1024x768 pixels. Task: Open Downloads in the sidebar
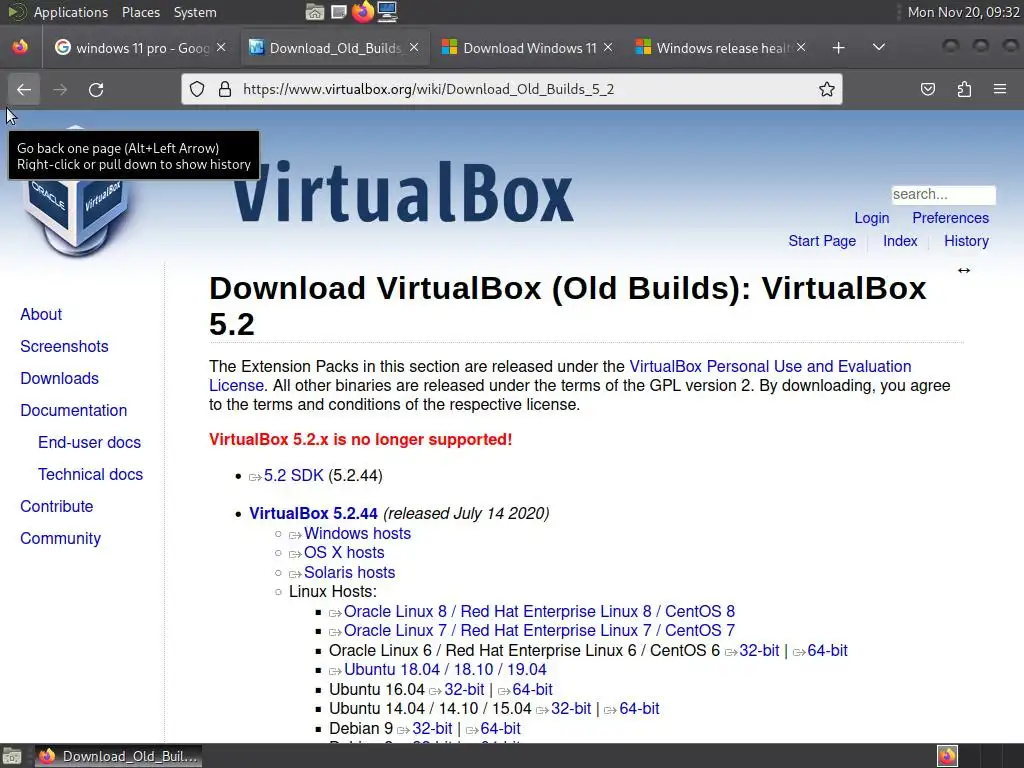(59, 378)
